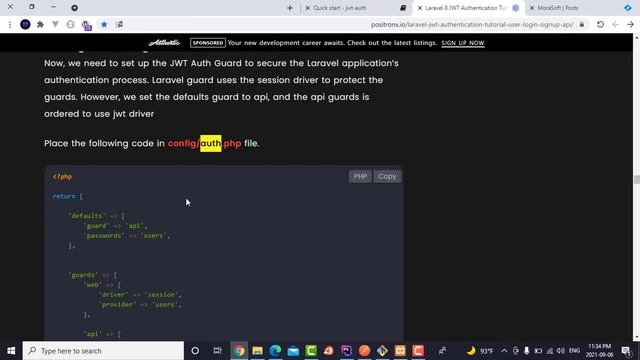Open a new tab with plus button

[x=290, y=8]
